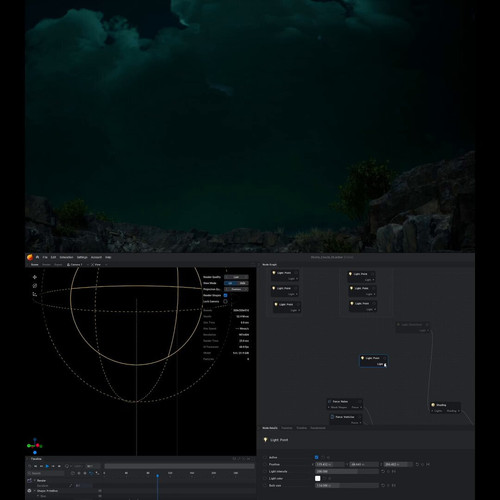Adjust the Light intensity slider

click(x=347, y=471)
